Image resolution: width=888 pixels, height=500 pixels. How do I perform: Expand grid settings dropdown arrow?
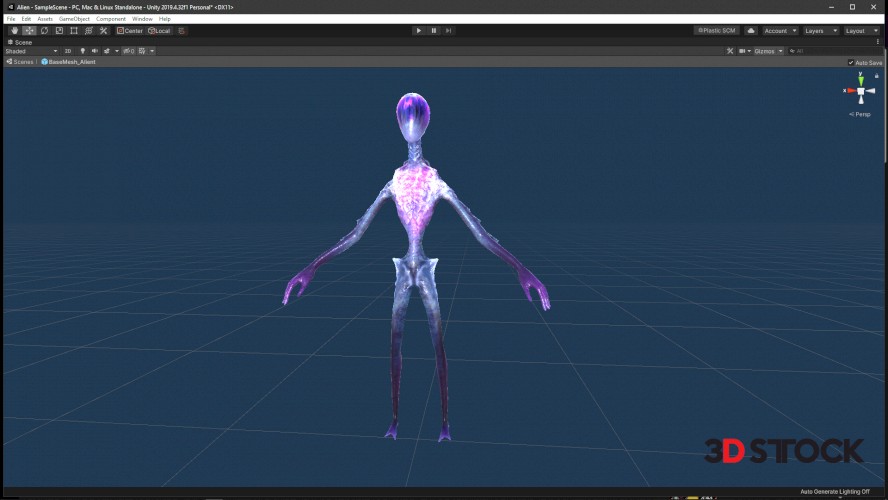(x=152, y=51)
